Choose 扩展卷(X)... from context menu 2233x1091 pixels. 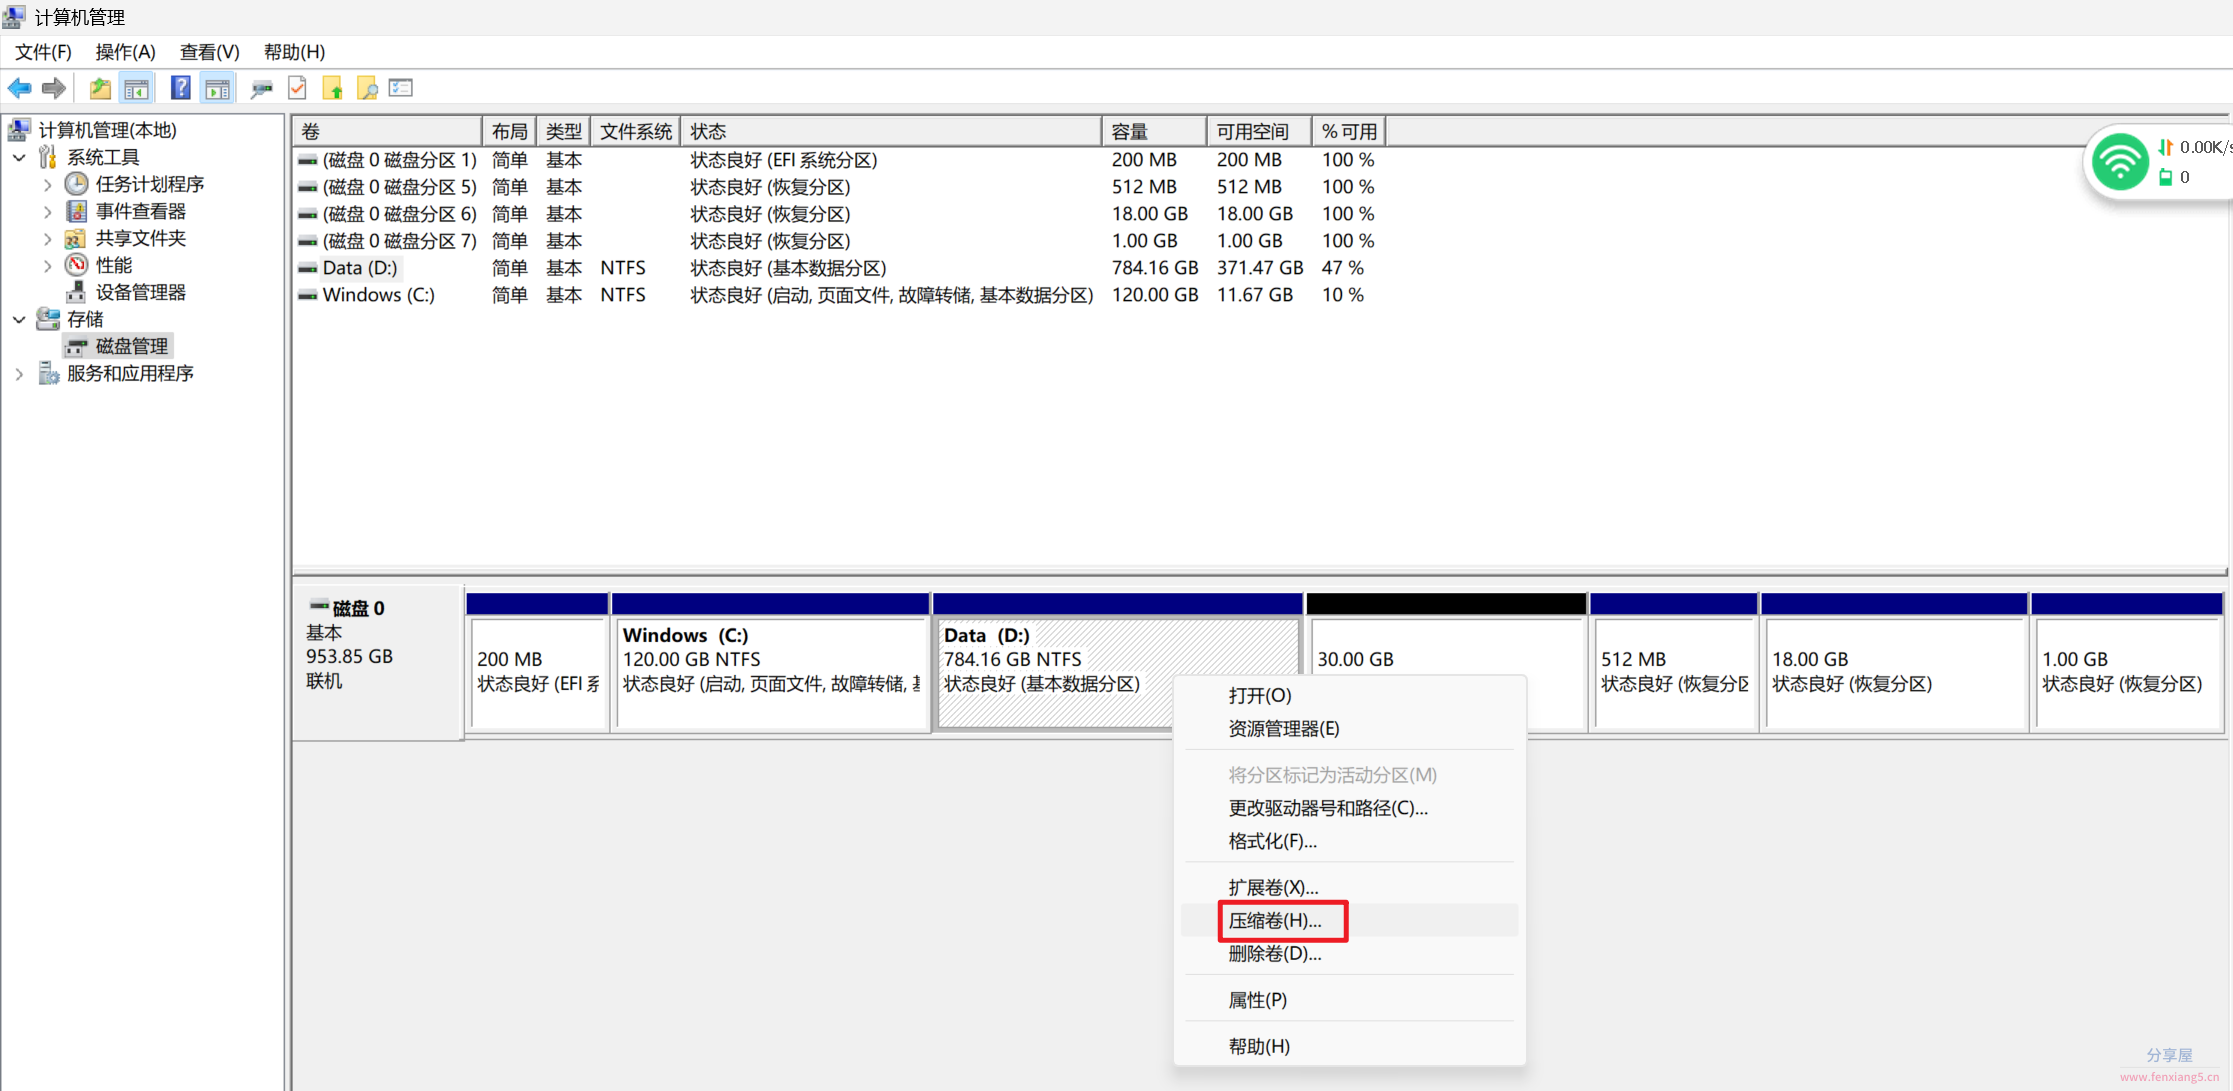[1349, 888]
